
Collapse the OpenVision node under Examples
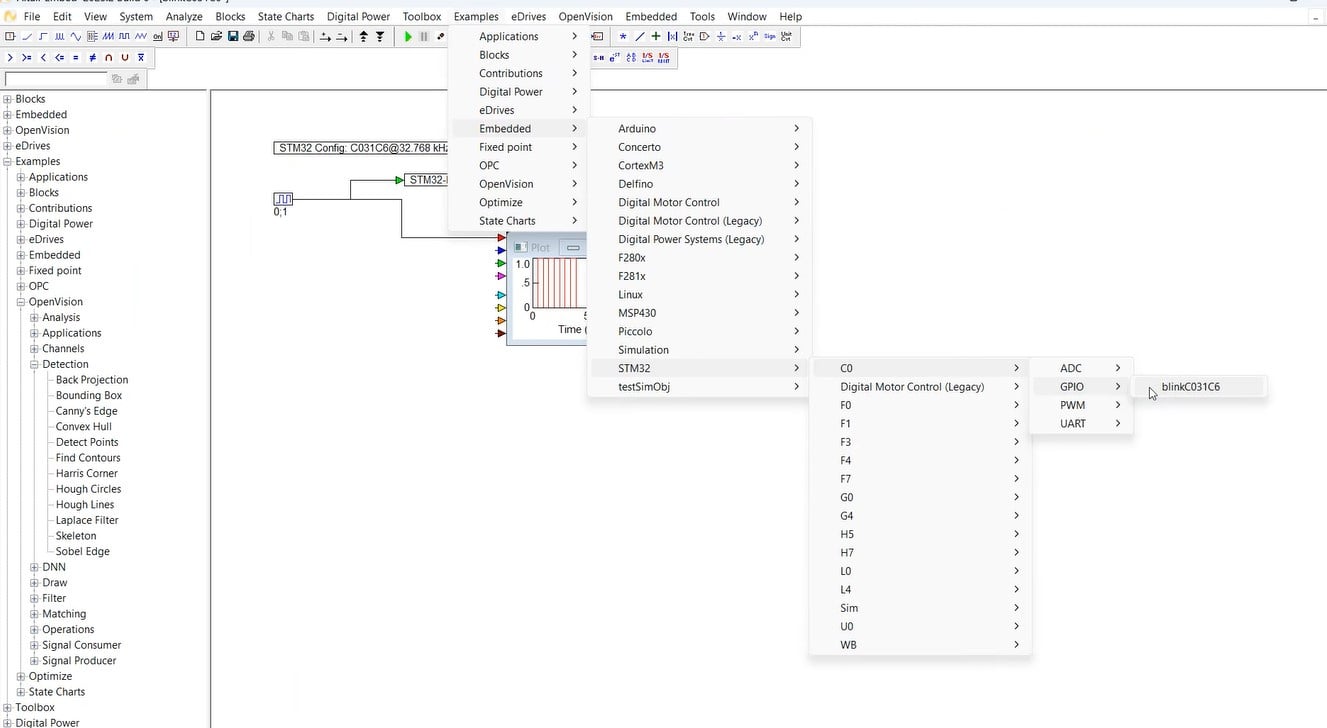pyautogui.click(x=21, y=302)
